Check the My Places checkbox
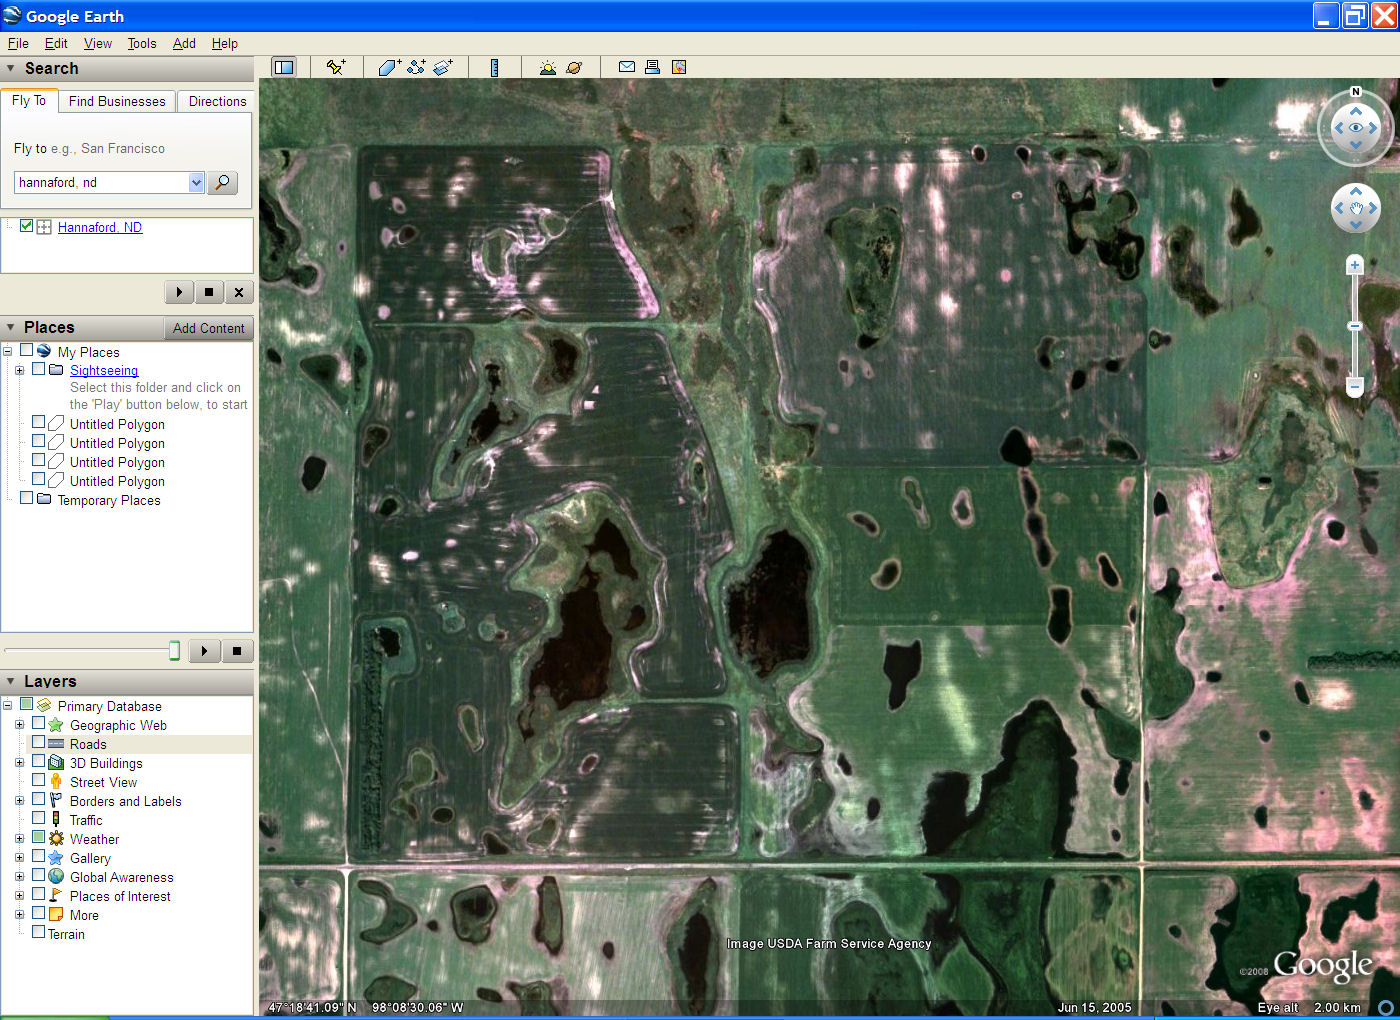Image resolution: width=1400 pixels, height=1020 pixels. pos(27,351)
